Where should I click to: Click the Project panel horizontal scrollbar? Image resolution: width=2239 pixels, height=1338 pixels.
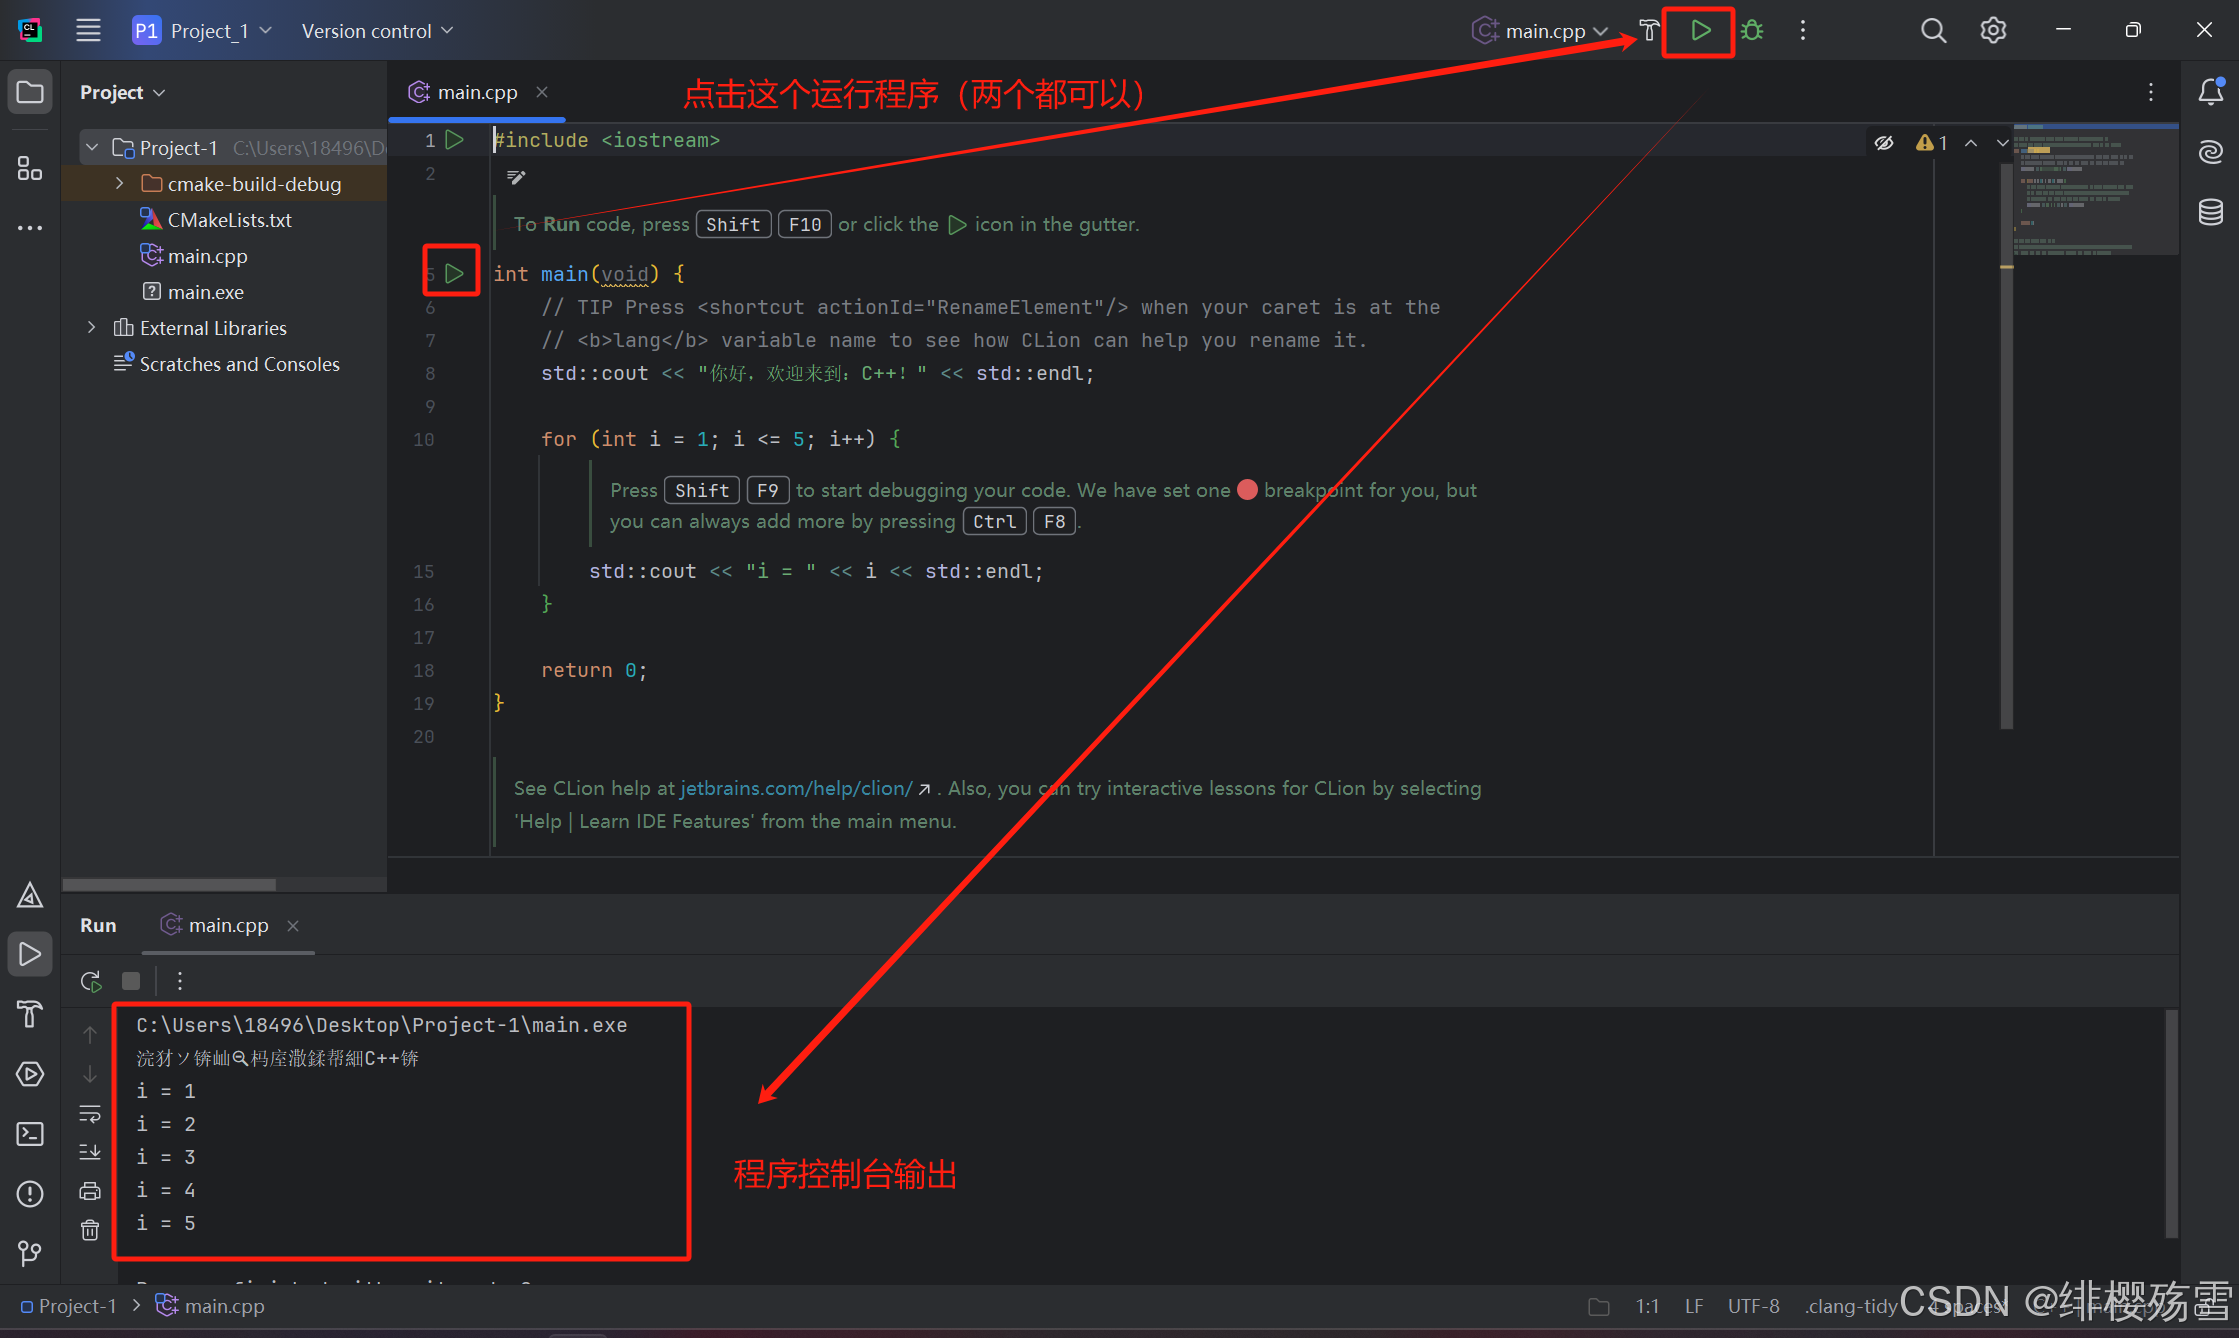[x=169, y=884]
